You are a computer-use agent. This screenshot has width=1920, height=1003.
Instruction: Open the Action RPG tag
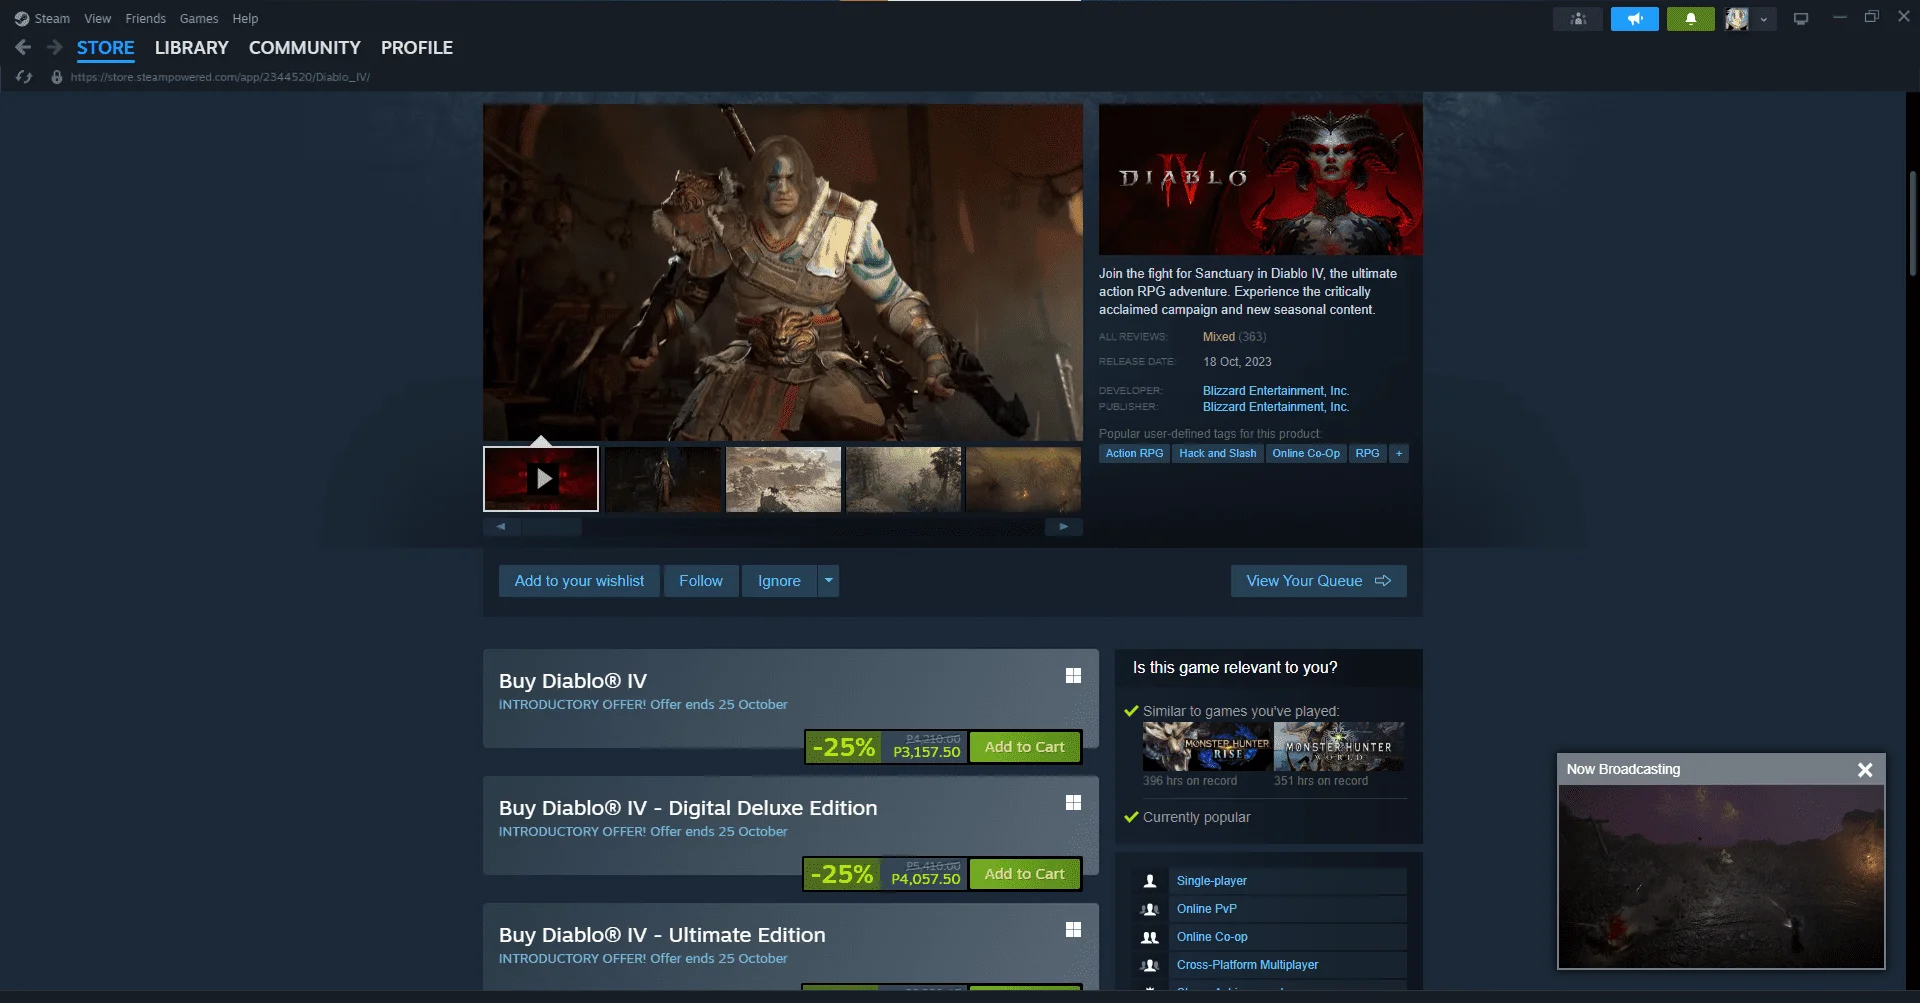(1135, 454)
